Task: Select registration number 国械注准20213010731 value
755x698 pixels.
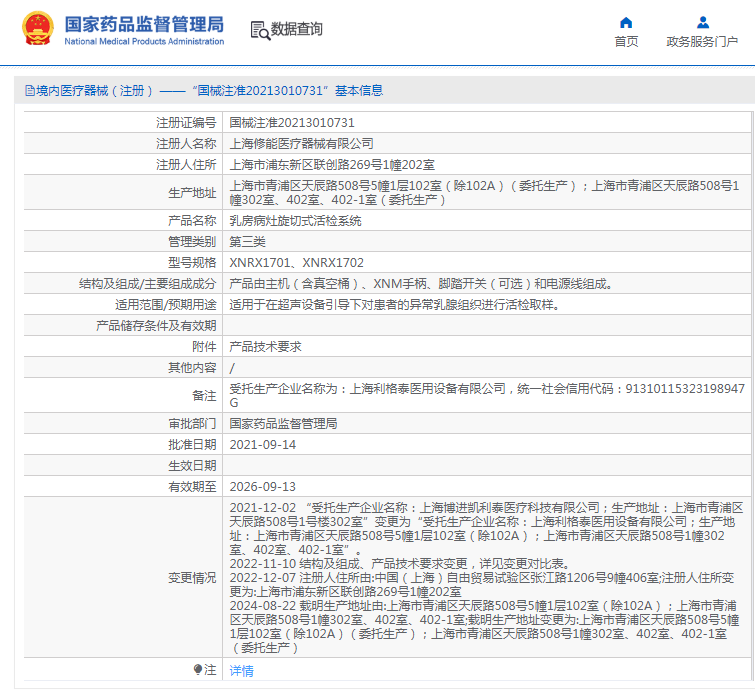Action: [x=292, y=123]
